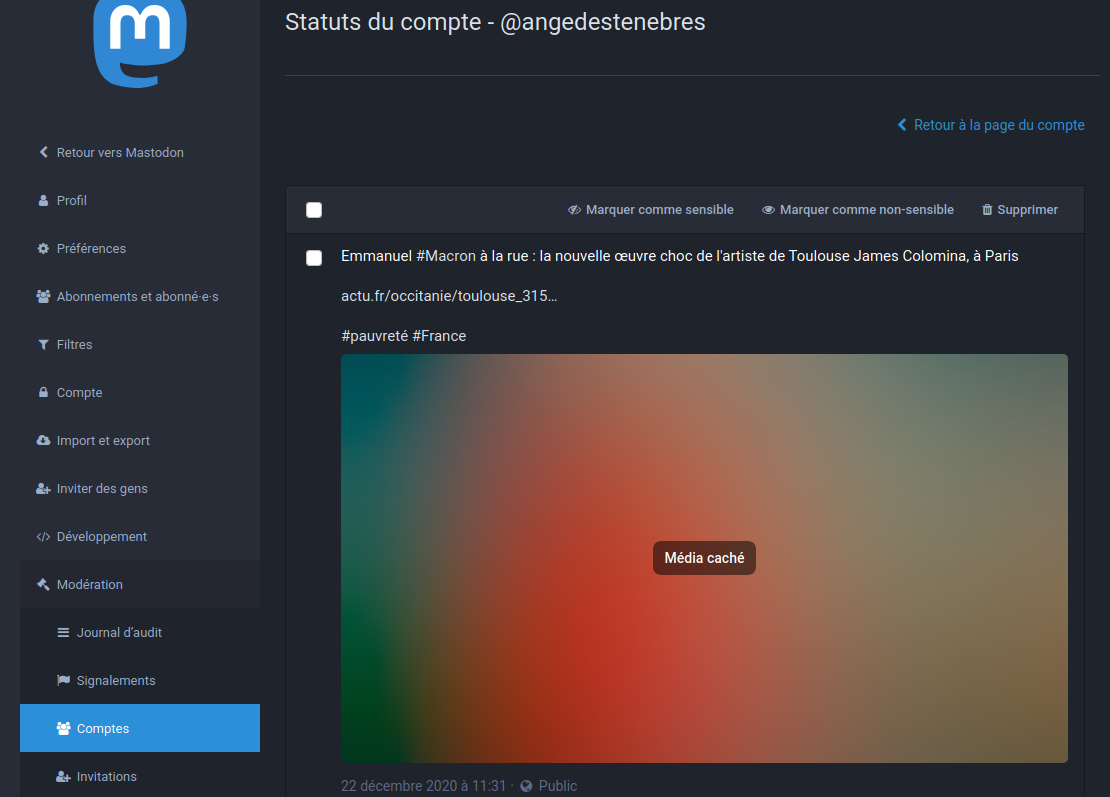Go back via Retour vers Mastodon chevron
Viewport: 1110px width, 797px height.
tap(43, 153)
